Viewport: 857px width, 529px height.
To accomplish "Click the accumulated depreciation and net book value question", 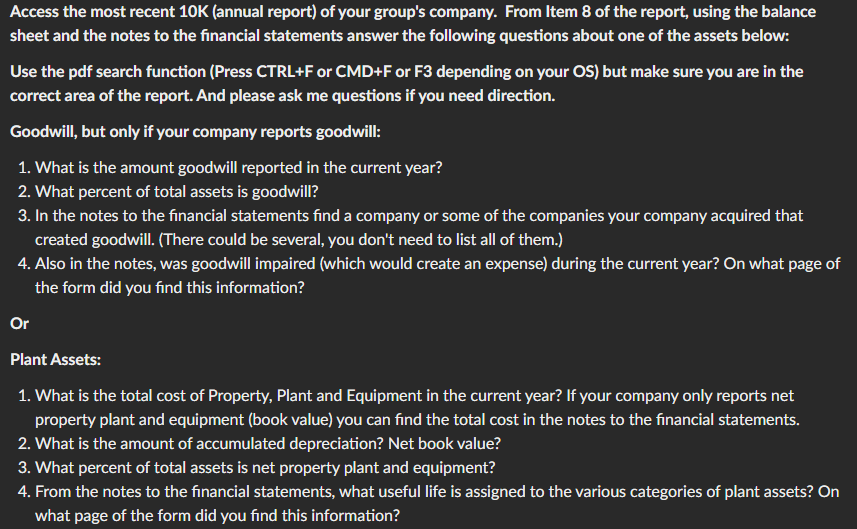I will click(x=268, y=443).
